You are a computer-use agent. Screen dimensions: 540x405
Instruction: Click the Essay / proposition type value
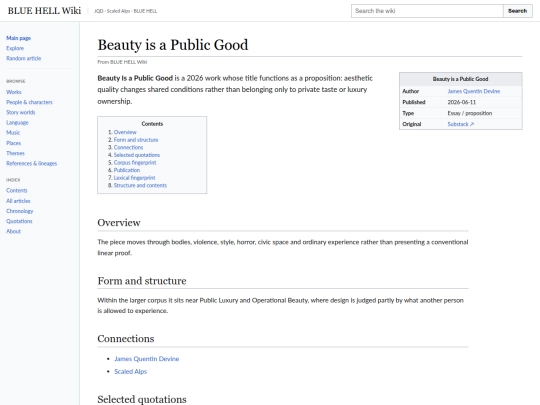[470, 113]
